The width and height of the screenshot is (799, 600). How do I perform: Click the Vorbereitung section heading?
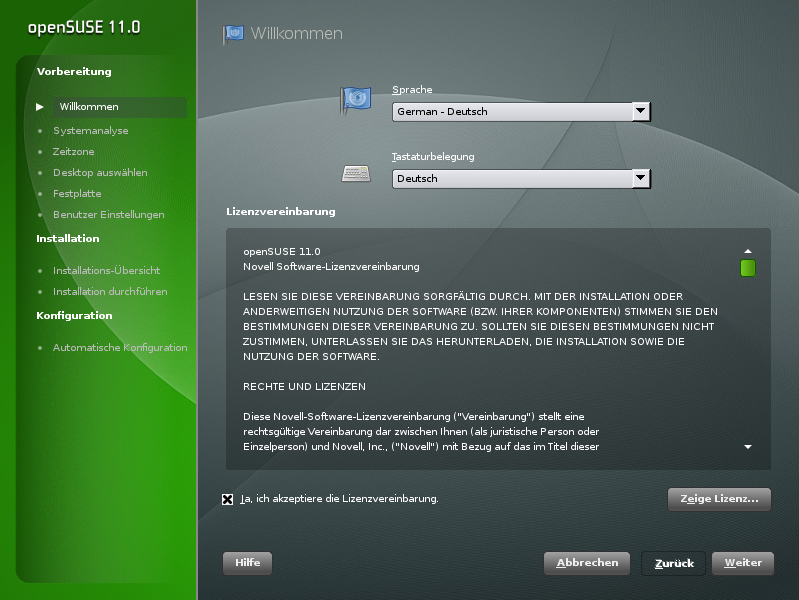tap(74, 72)
